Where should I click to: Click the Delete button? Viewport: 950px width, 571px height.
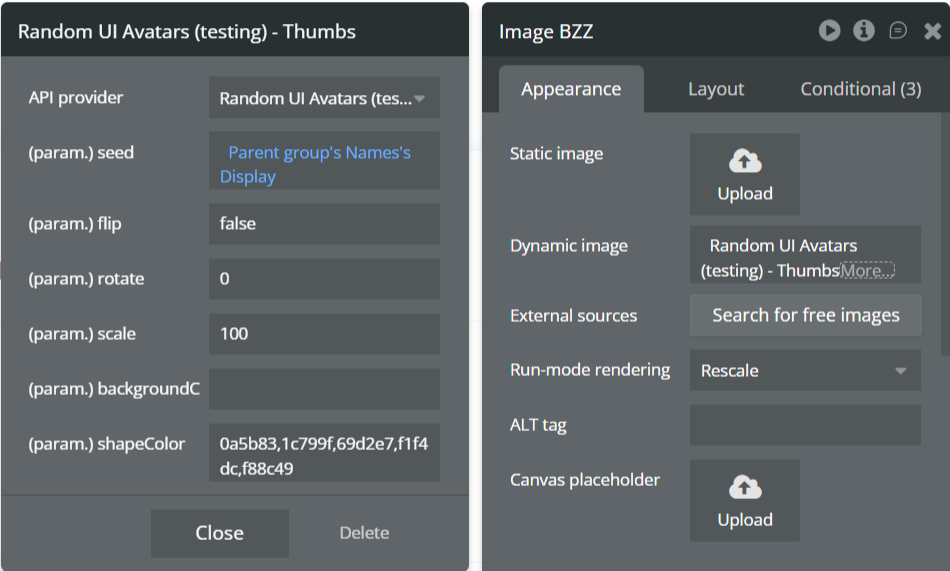[x=364, y=533]
